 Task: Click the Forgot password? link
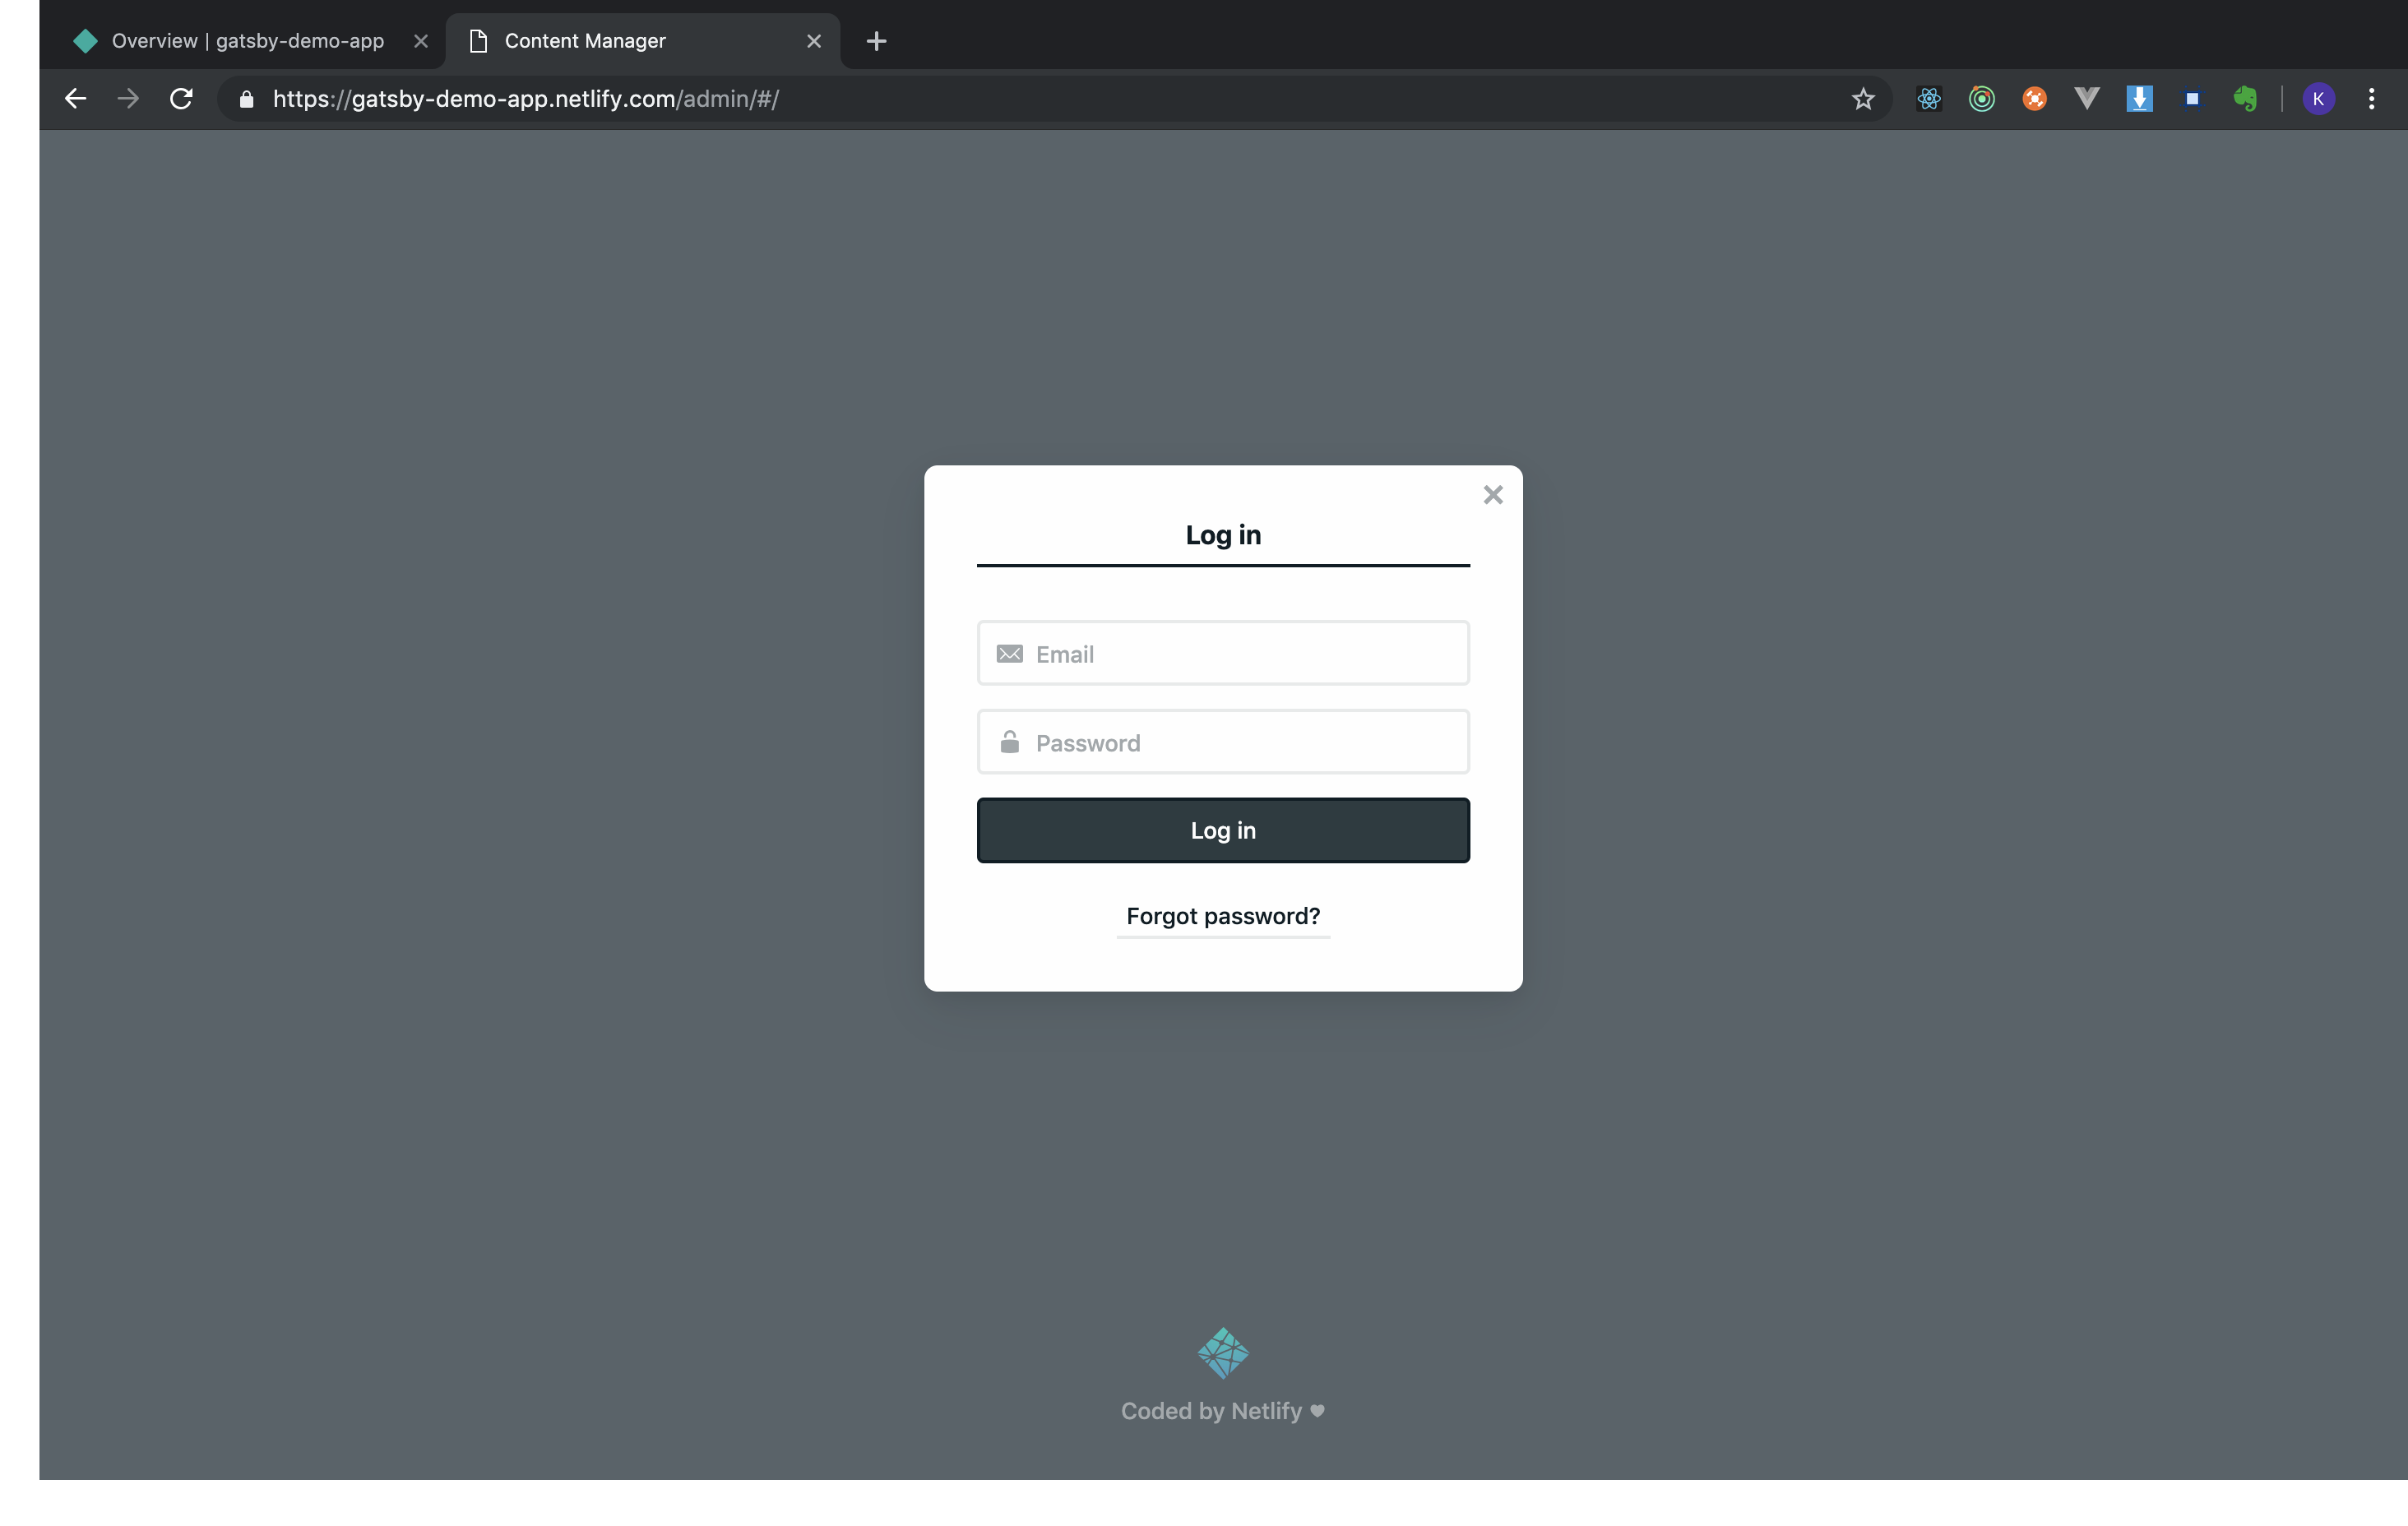pyautogui.click(x=1222, y=916)
